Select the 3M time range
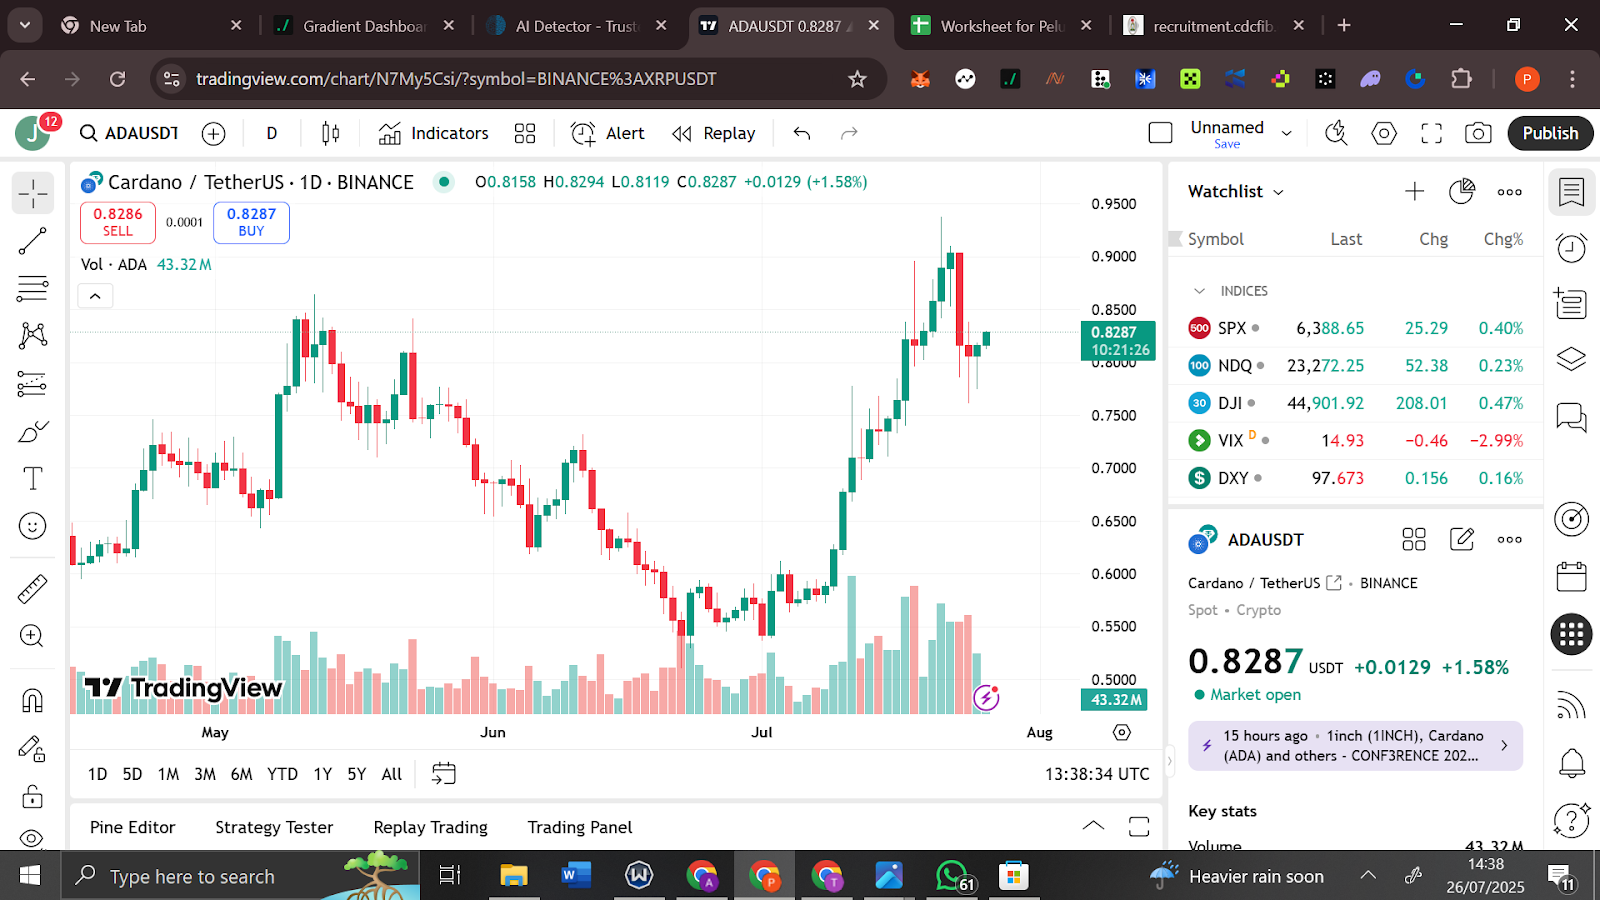Image resolution: width=1600 pixels, height=900 pixels. 204,774
